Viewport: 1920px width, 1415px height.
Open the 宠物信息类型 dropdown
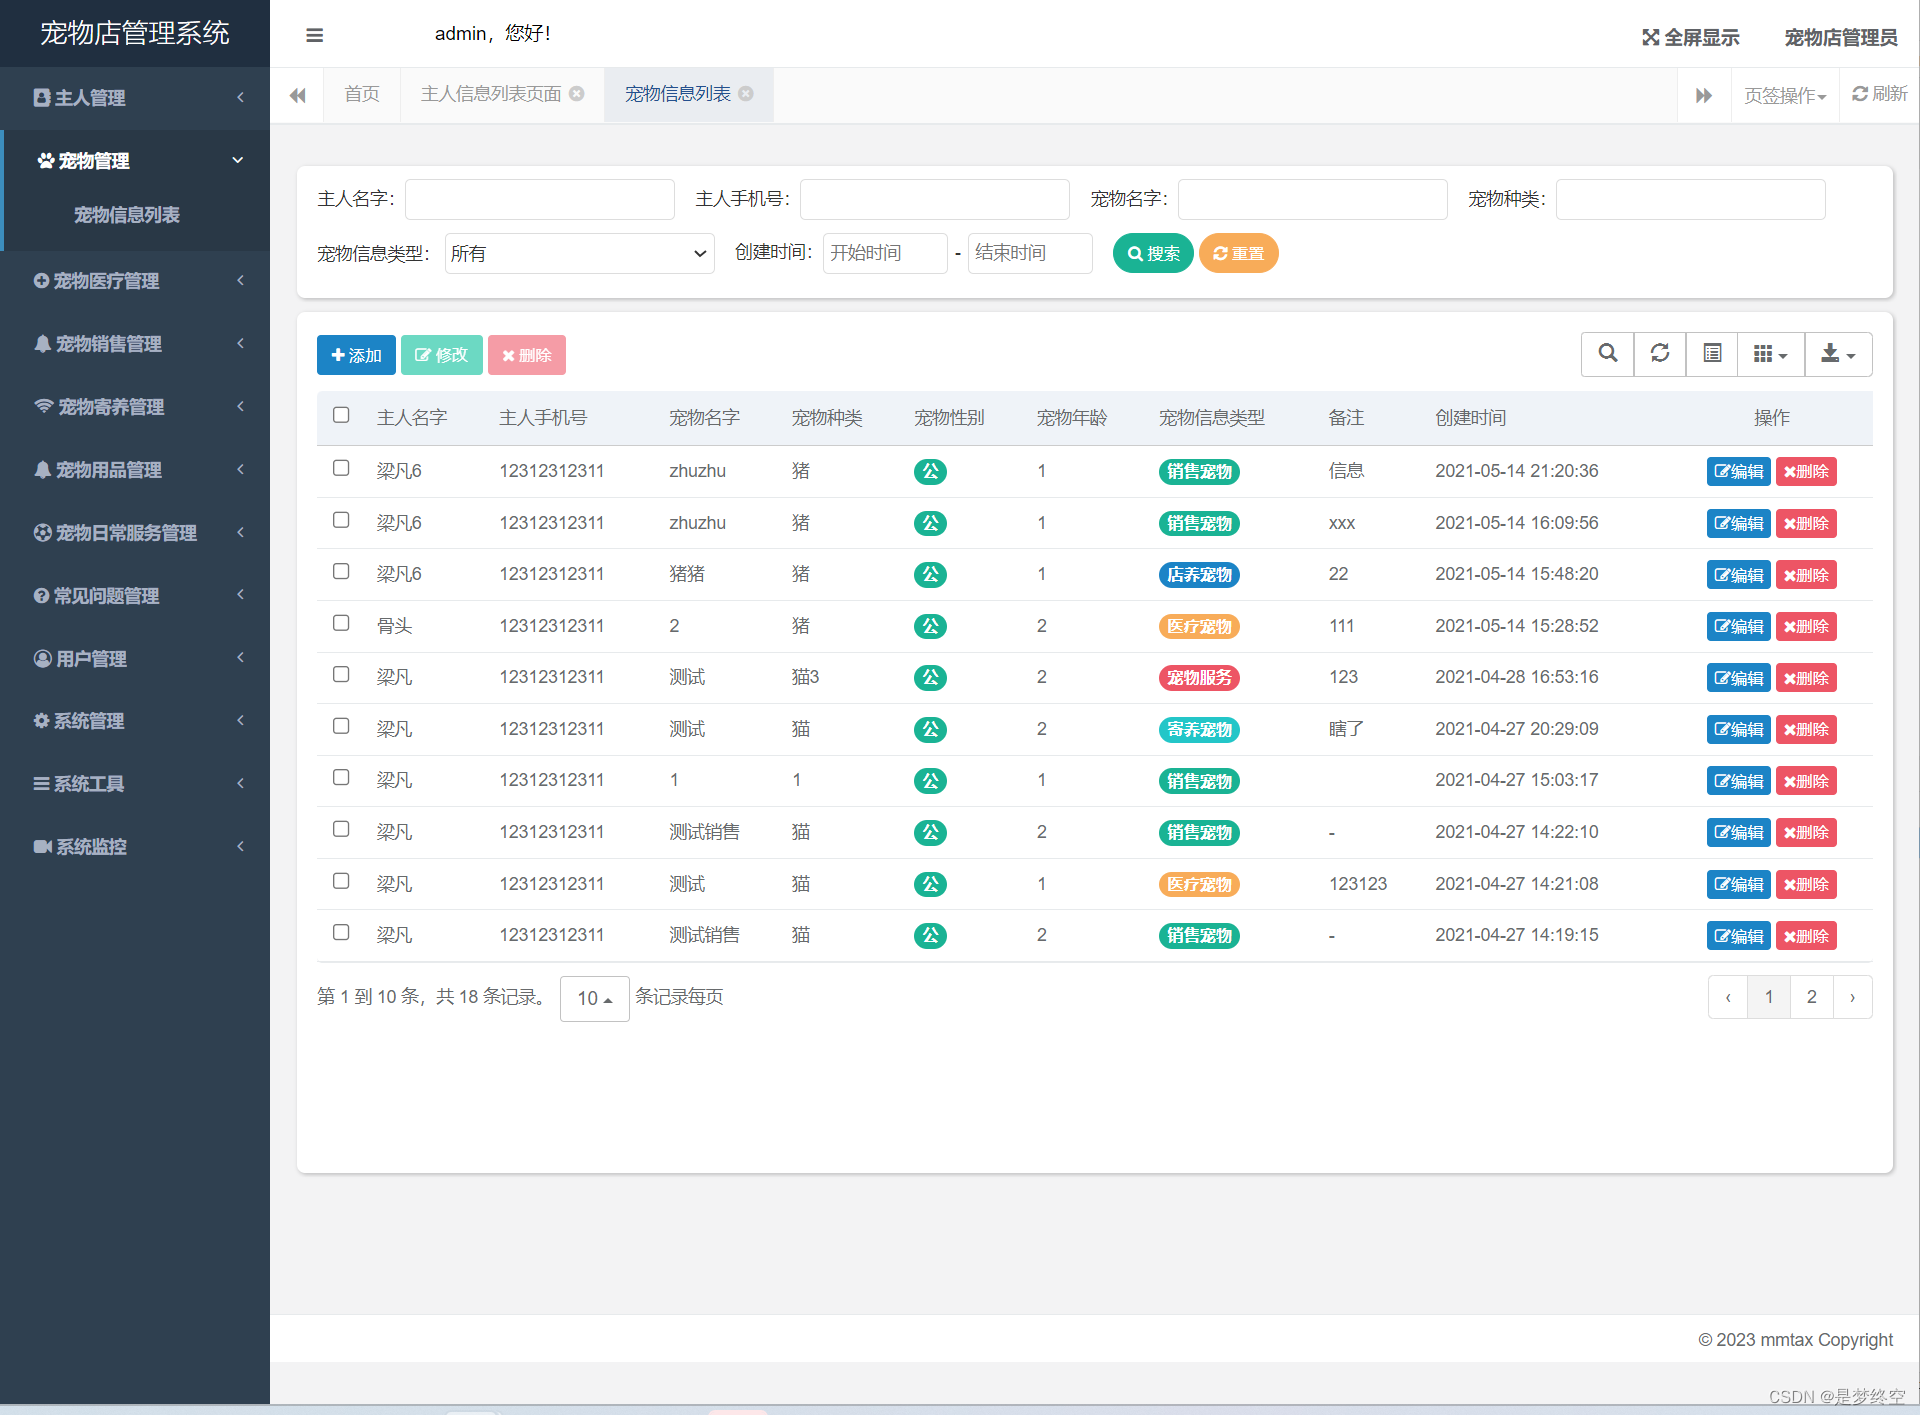click(x=579, y=254)
